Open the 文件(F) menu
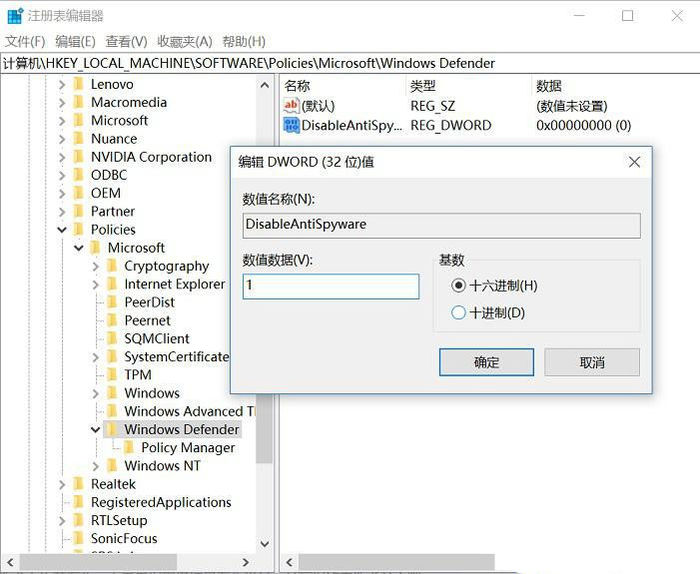 (25, 41)
